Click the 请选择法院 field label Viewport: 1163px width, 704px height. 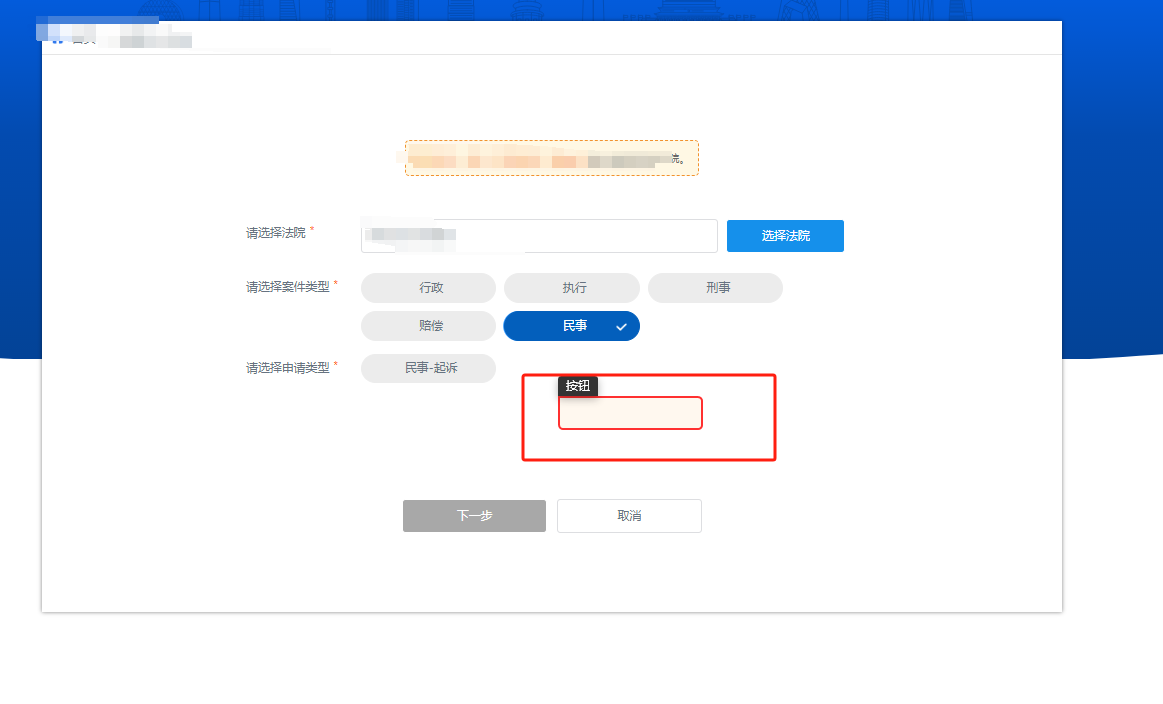tap(276, 233)
